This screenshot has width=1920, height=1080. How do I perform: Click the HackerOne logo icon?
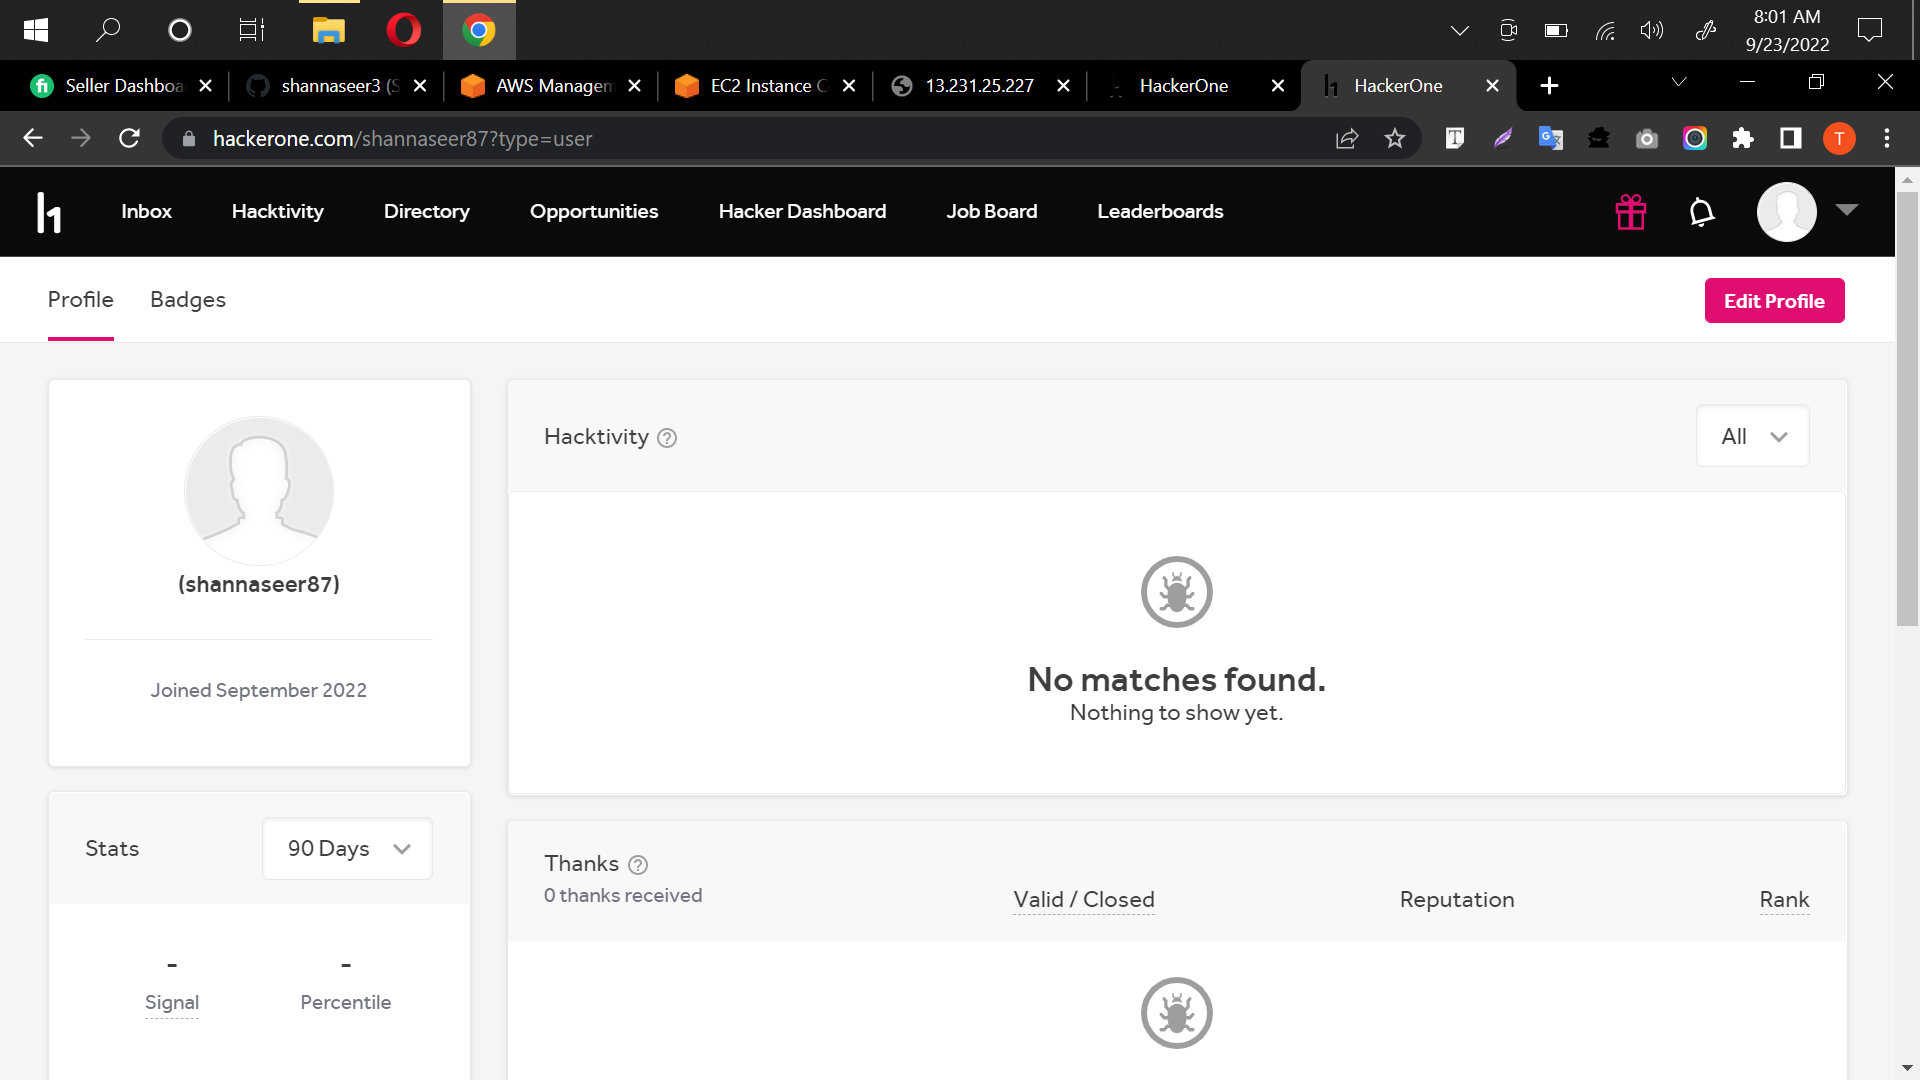tap(49, 212)
